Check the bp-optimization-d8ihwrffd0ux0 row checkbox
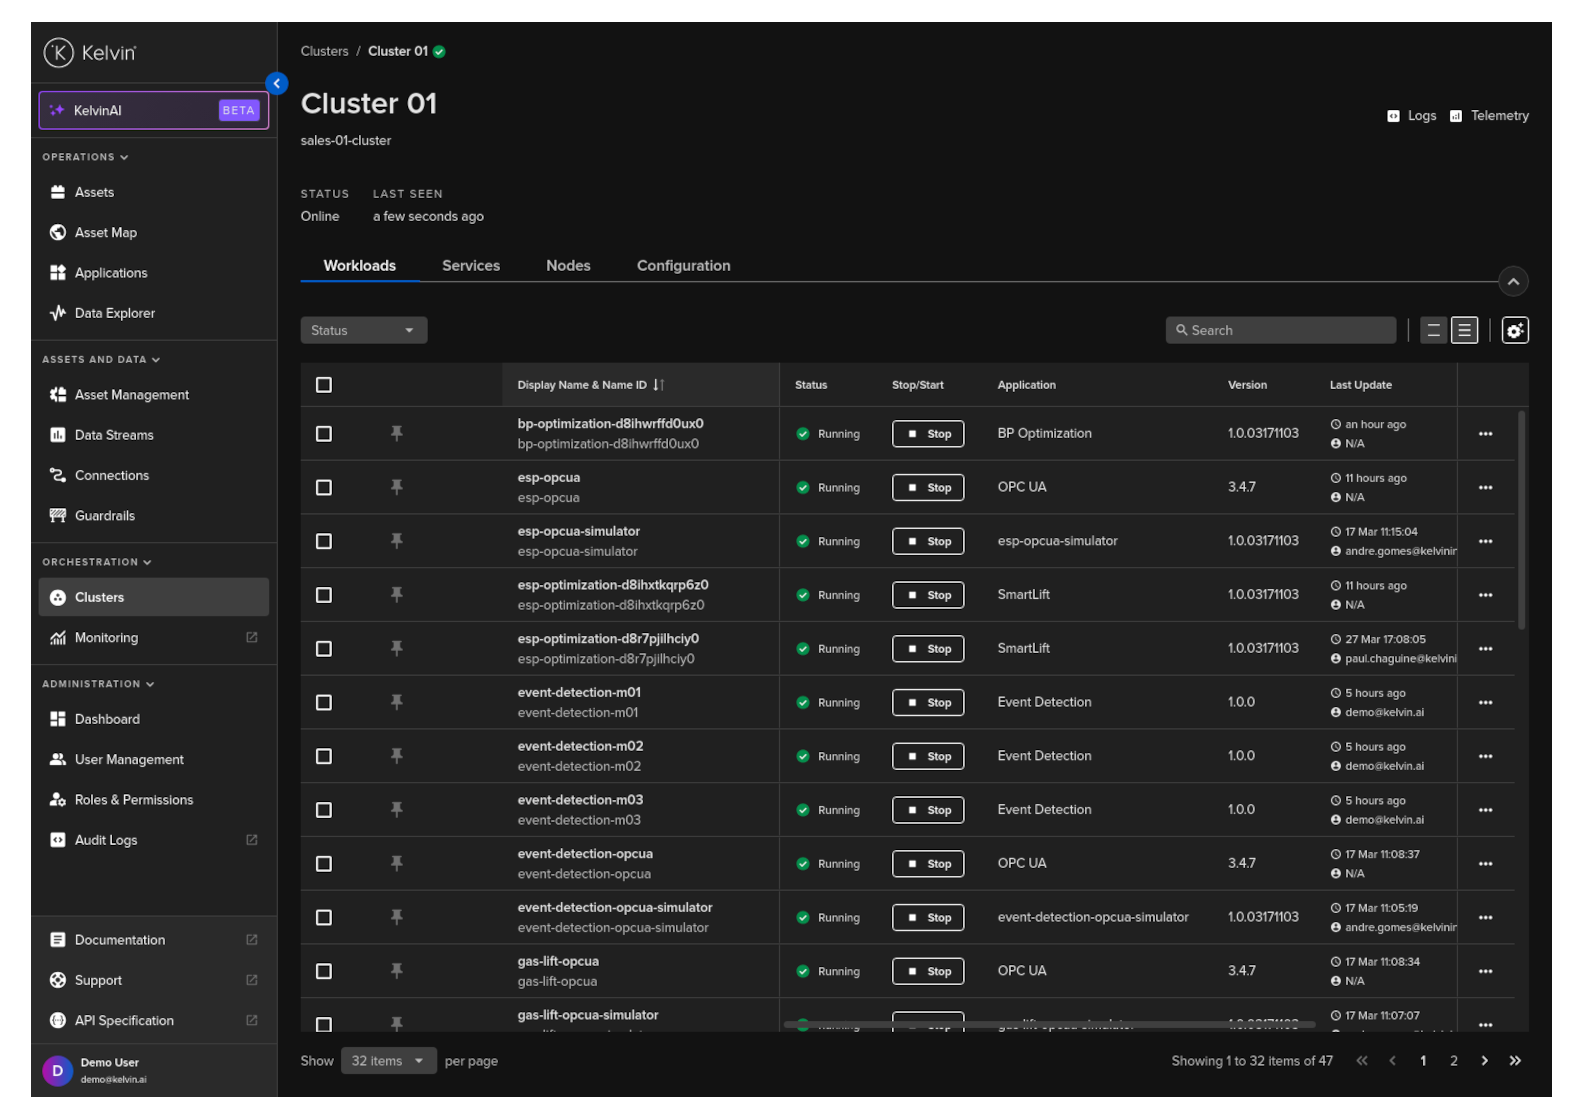Viewport: 1584px width, 1120px height. pos(324,434)
